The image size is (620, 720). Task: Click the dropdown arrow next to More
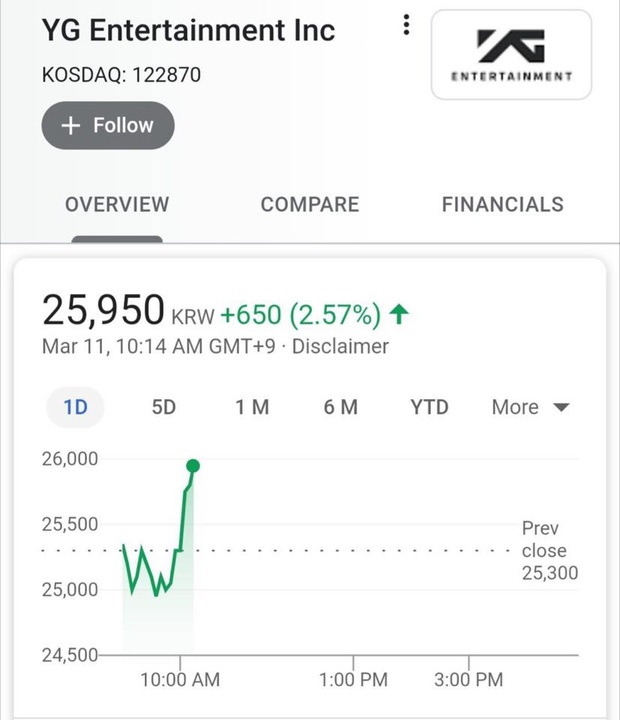(561, 407)
